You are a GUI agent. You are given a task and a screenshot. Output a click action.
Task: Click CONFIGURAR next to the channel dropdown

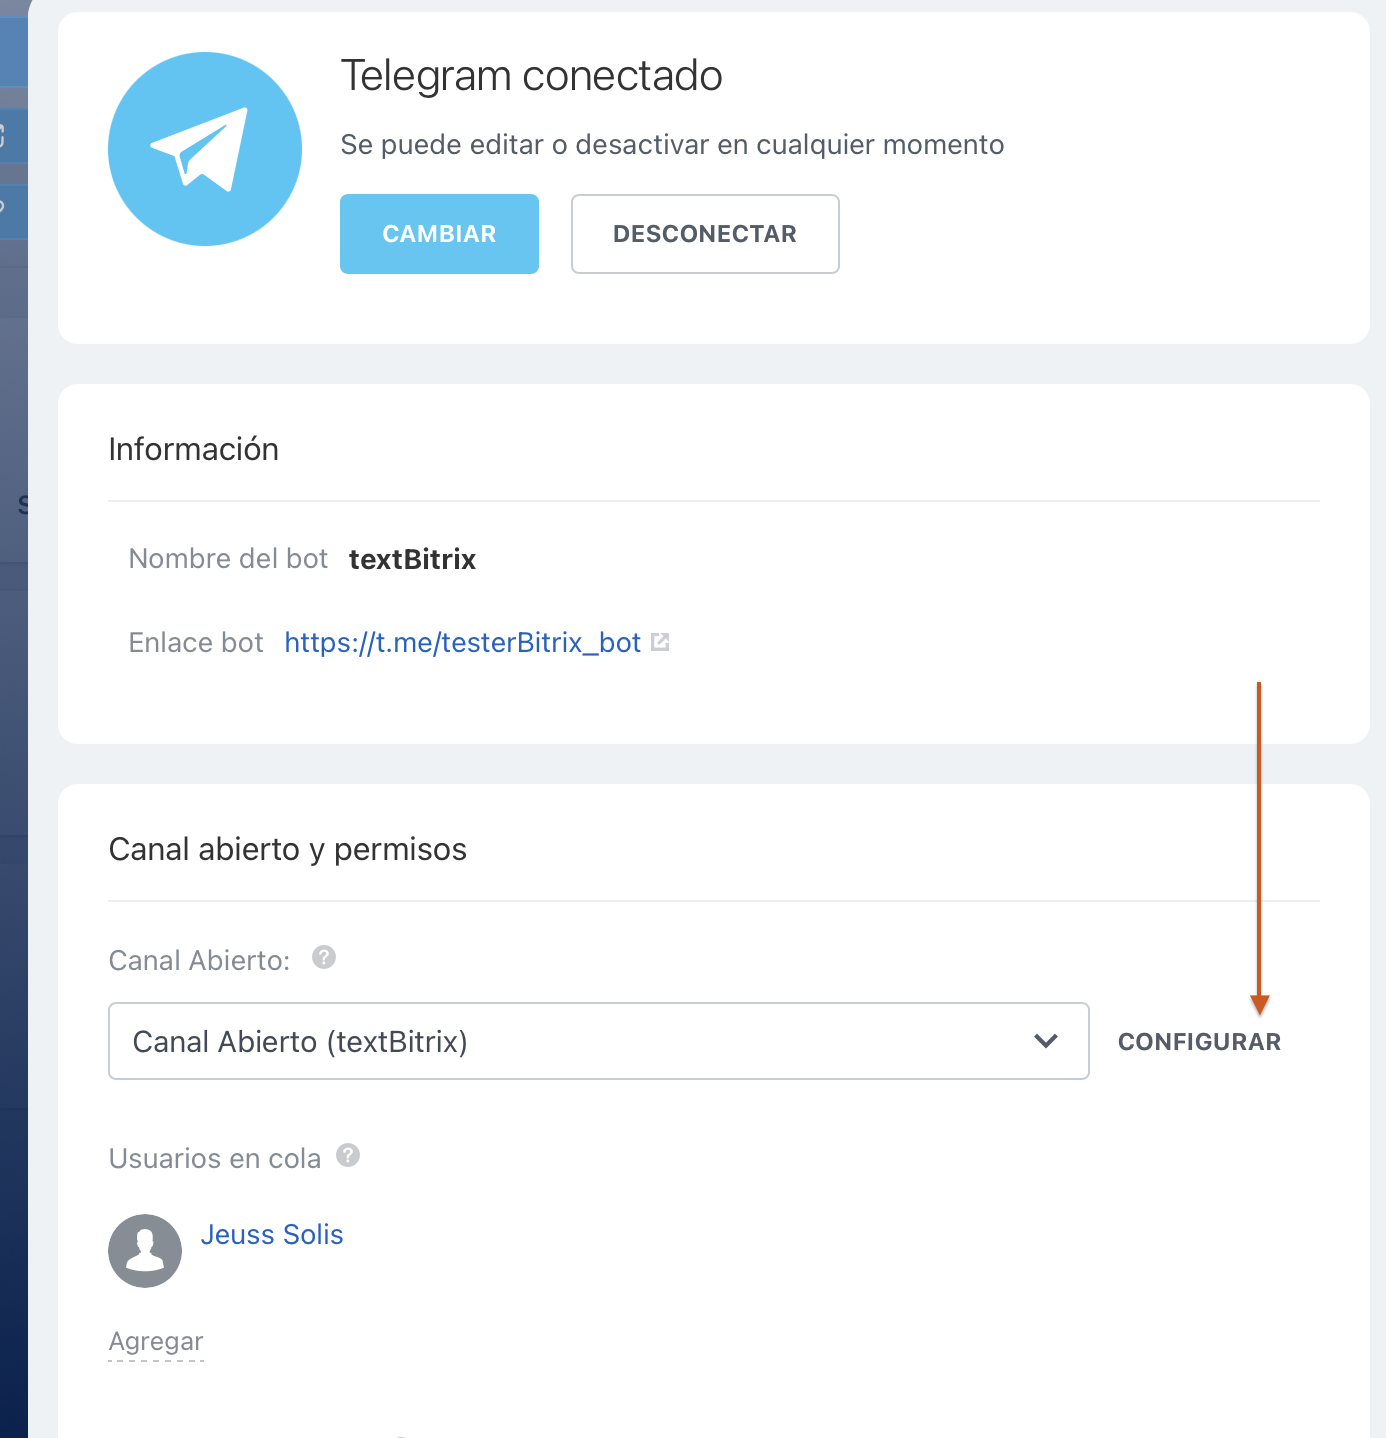[x=1199, y=1042]
